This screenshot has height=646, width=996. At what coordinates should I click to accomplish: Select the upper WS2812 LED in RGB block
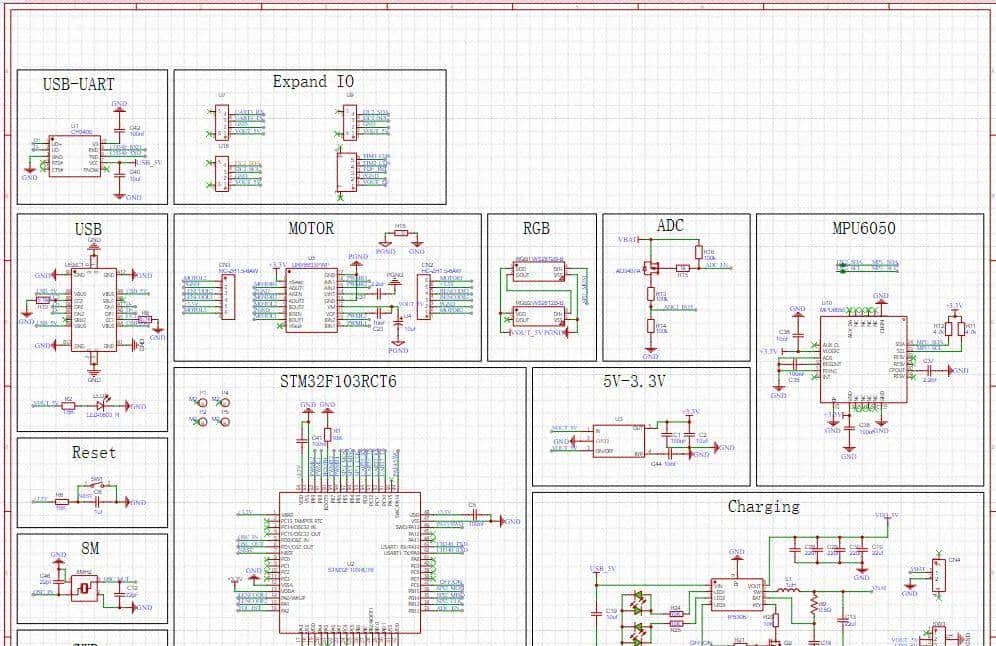pyautogui.click(x=539, y=271)
